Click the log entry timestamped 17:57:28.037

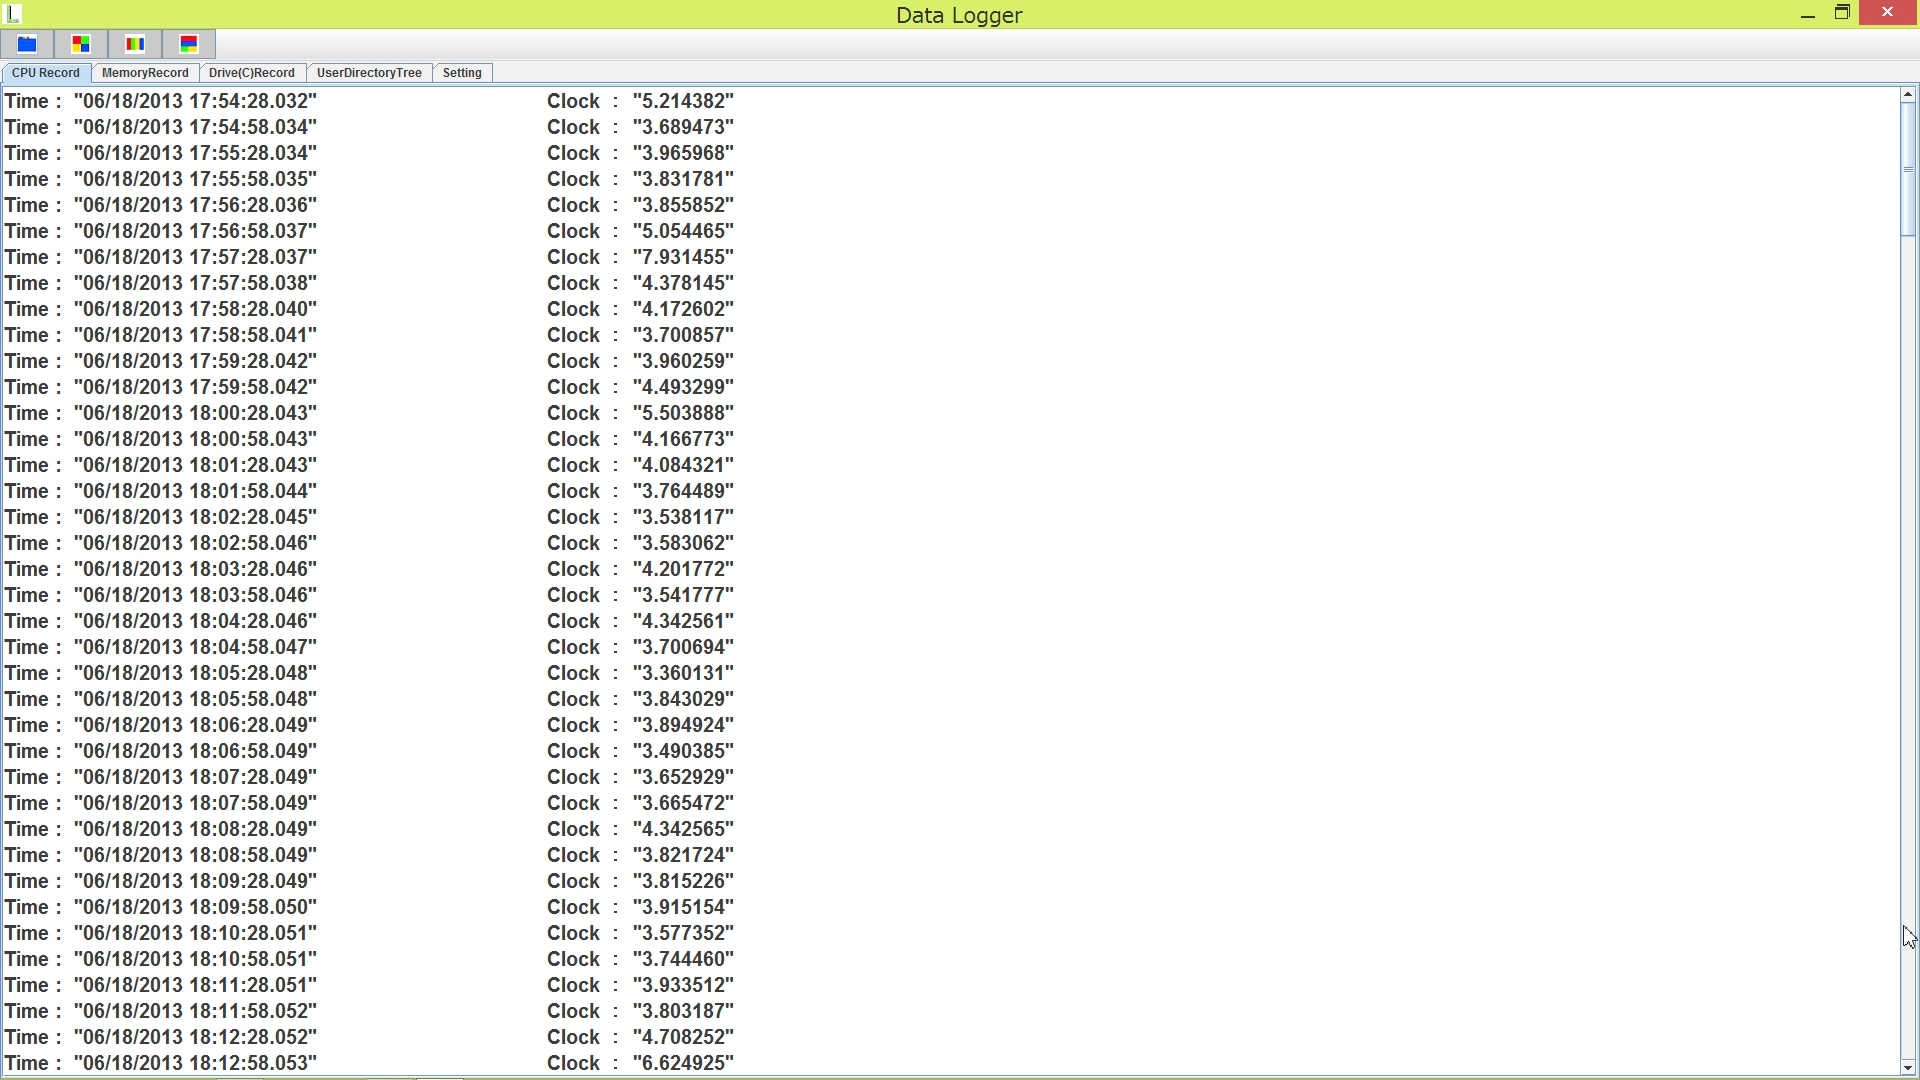tap(195, 257)
